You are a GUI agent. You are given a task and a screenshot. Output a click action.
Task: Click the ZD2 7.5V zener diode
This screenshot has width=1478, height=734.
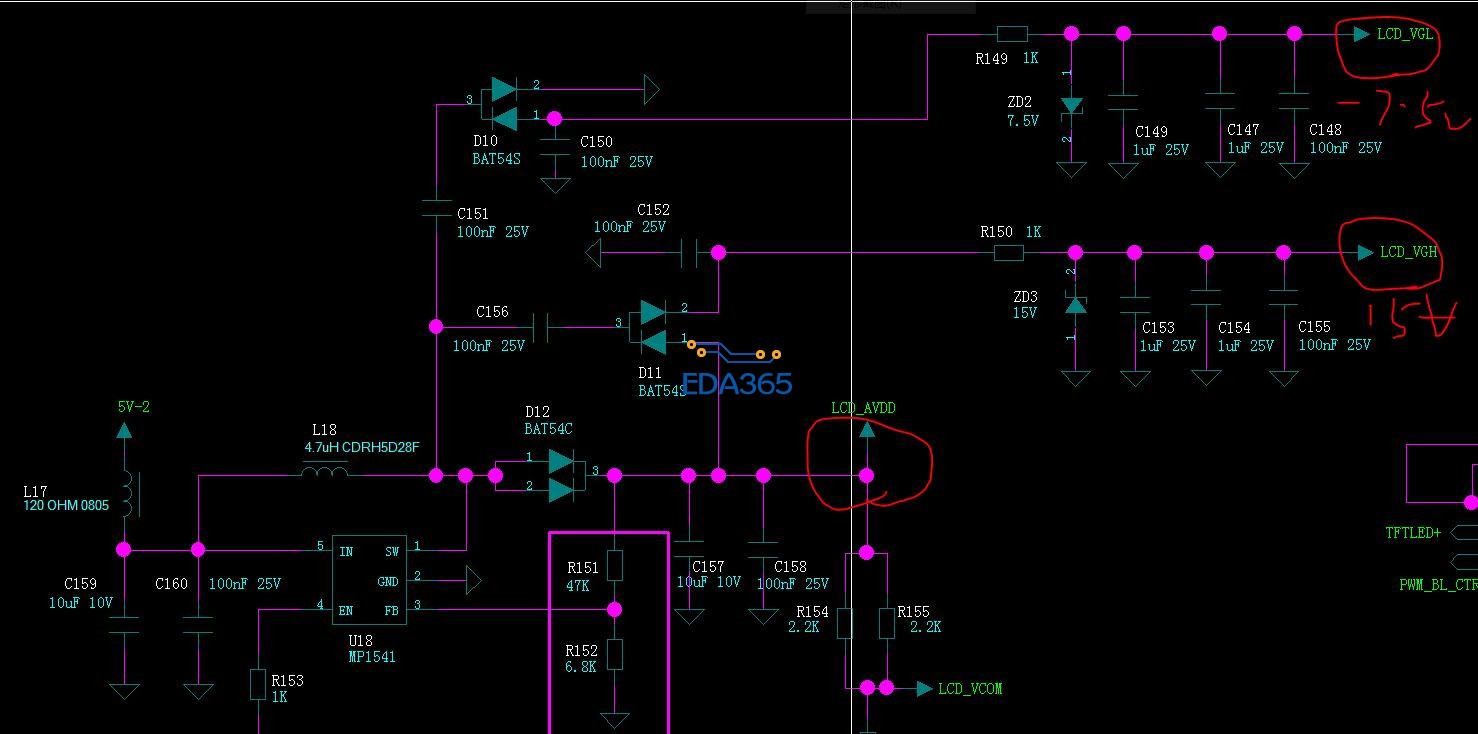[1071, 104]
